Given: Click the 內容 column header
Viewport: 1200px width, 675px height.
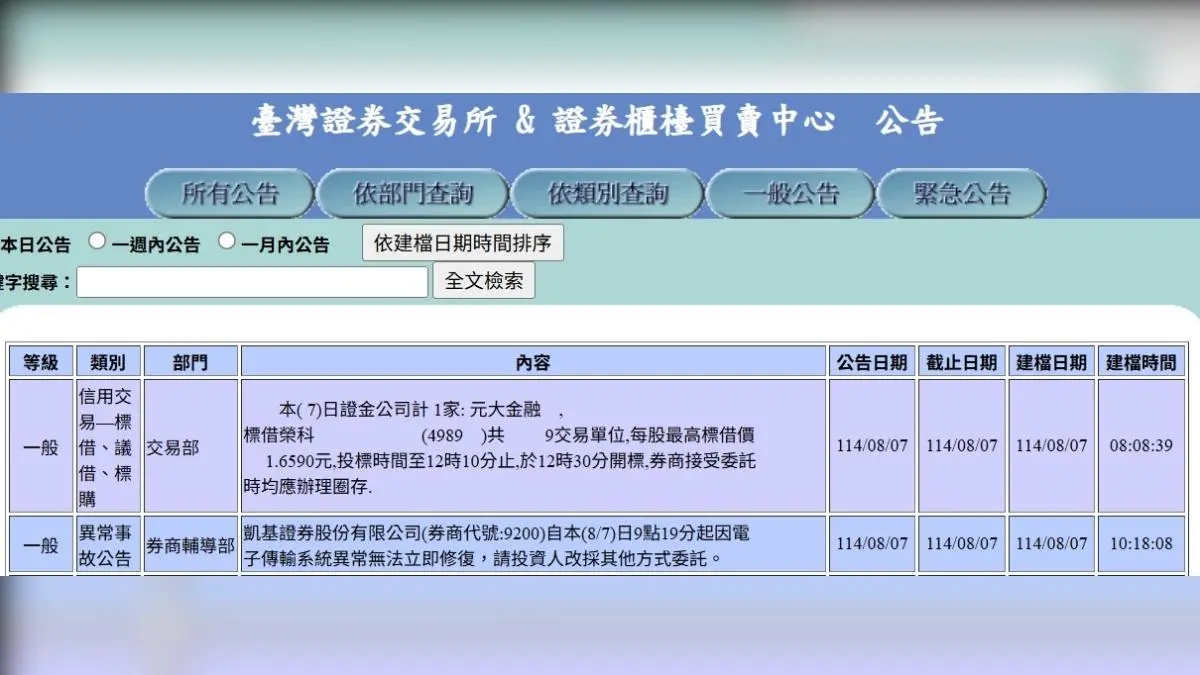Looking at the screenshot, I should coord(532,361).
